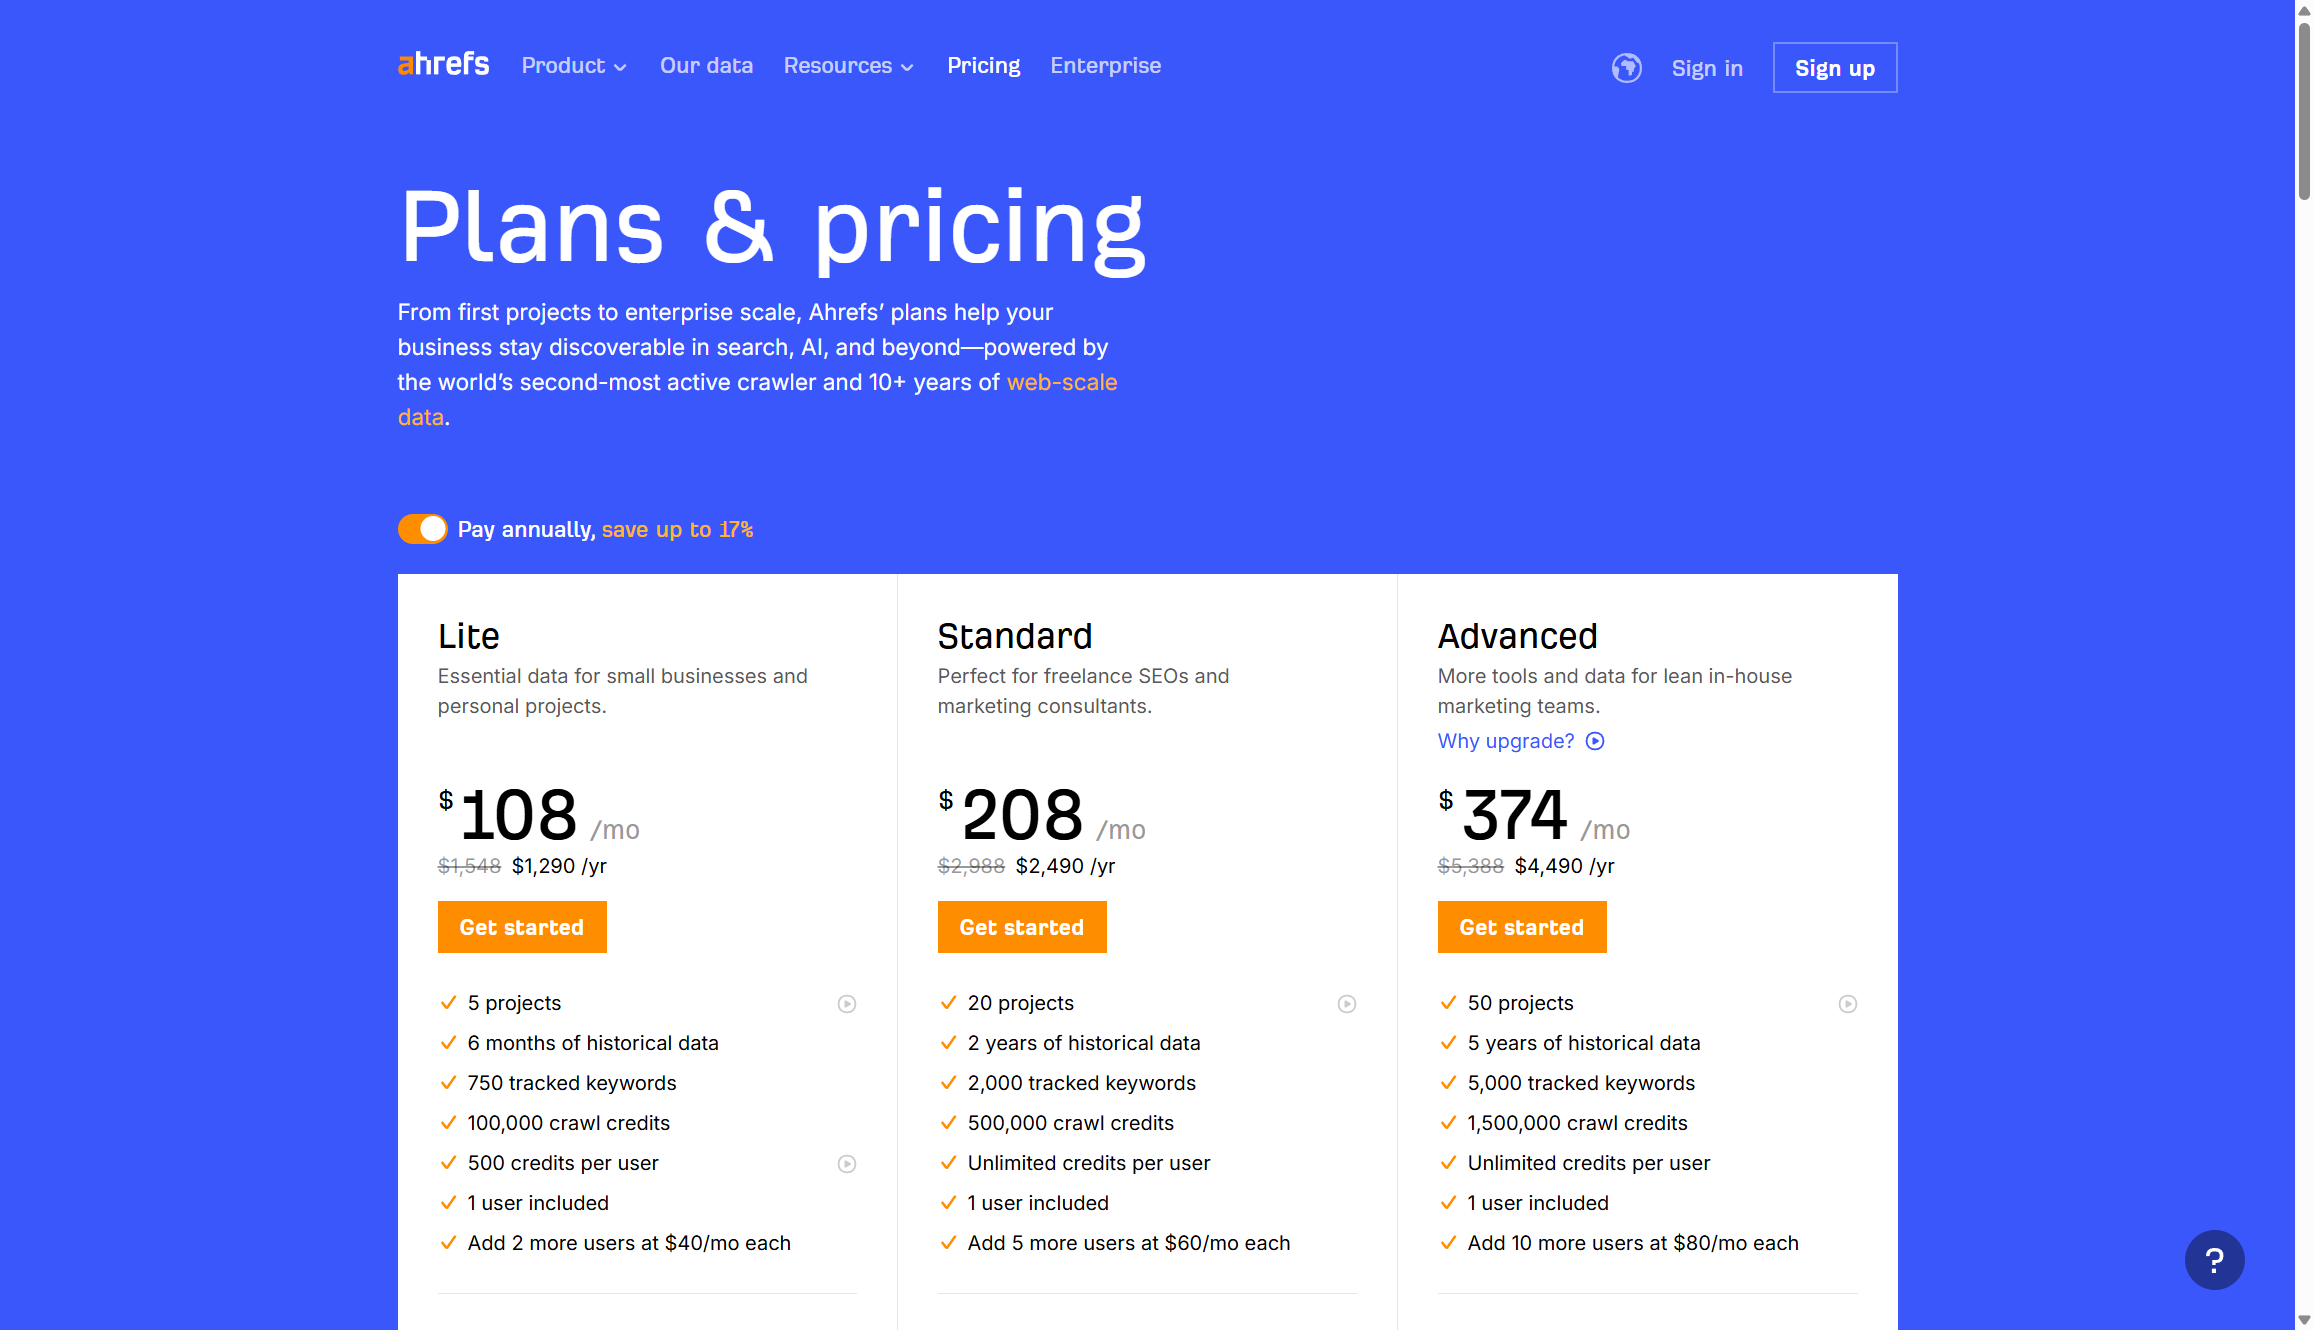
Task: Get started with the Lite plan
Action: click(x=522, y=927)
